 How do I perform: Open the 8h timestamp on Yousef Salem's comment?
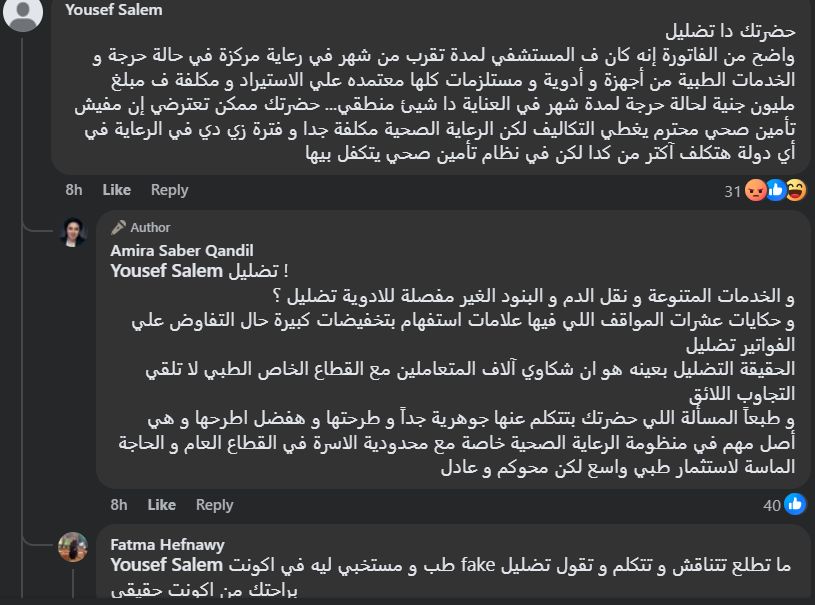74,189
